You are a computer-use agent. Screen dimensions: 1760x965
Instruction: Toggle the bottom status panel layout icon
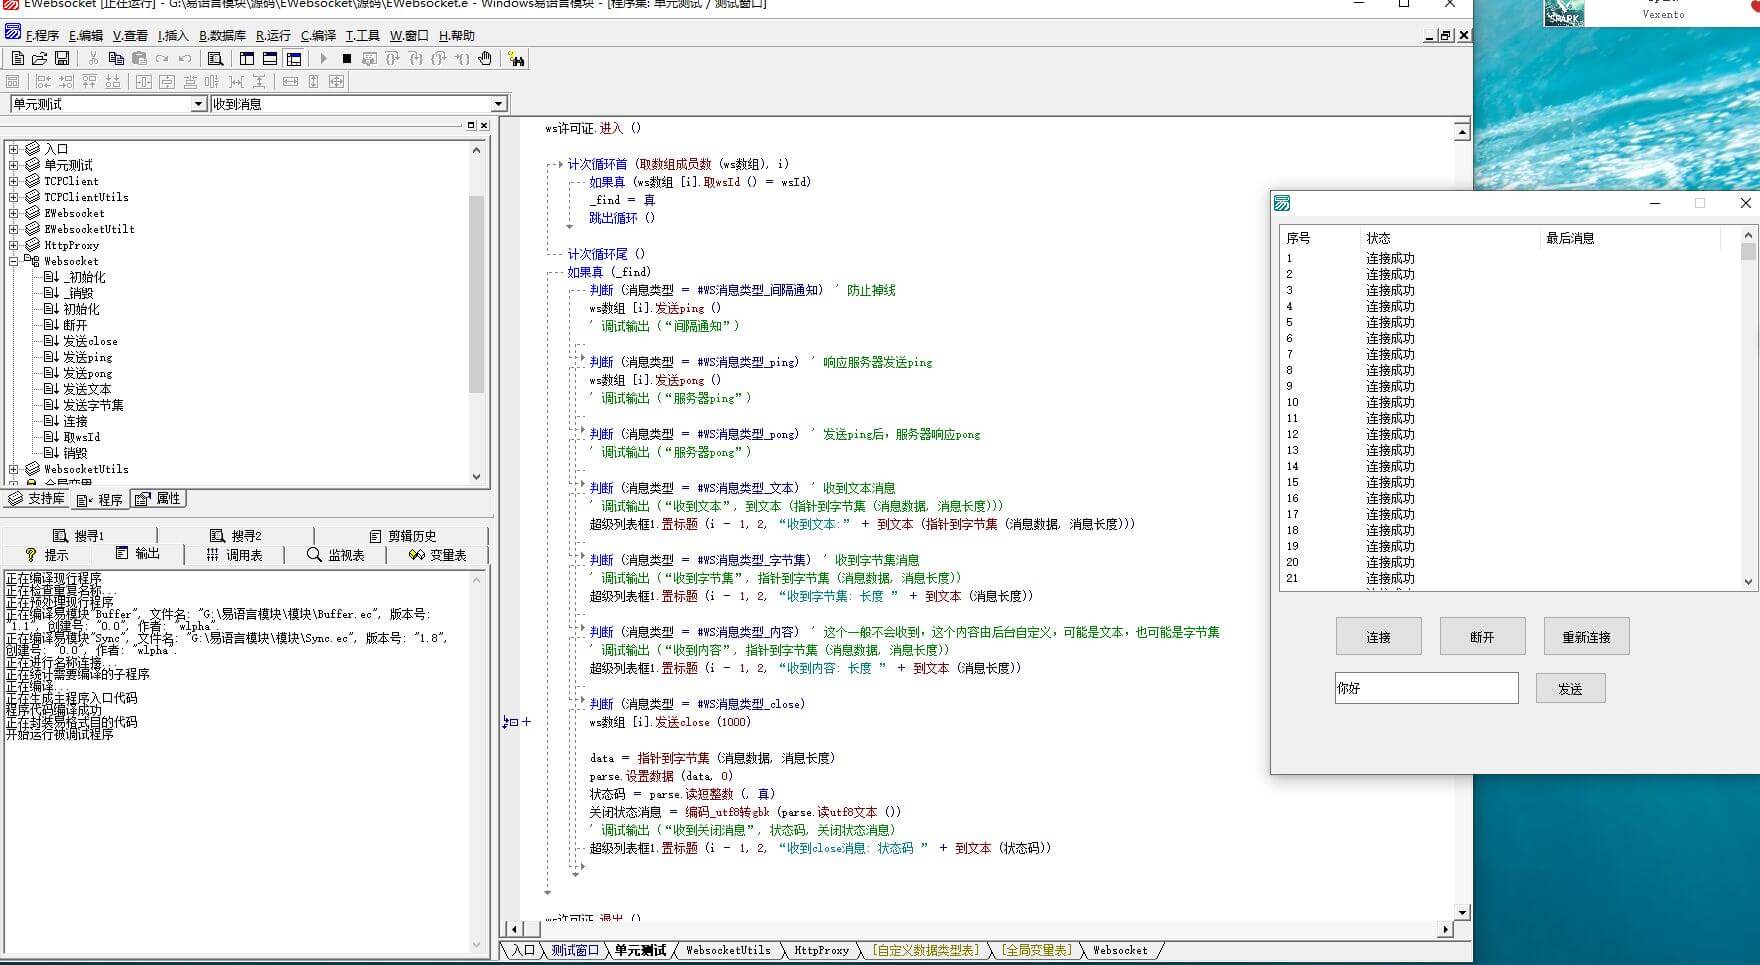[270, 59]
